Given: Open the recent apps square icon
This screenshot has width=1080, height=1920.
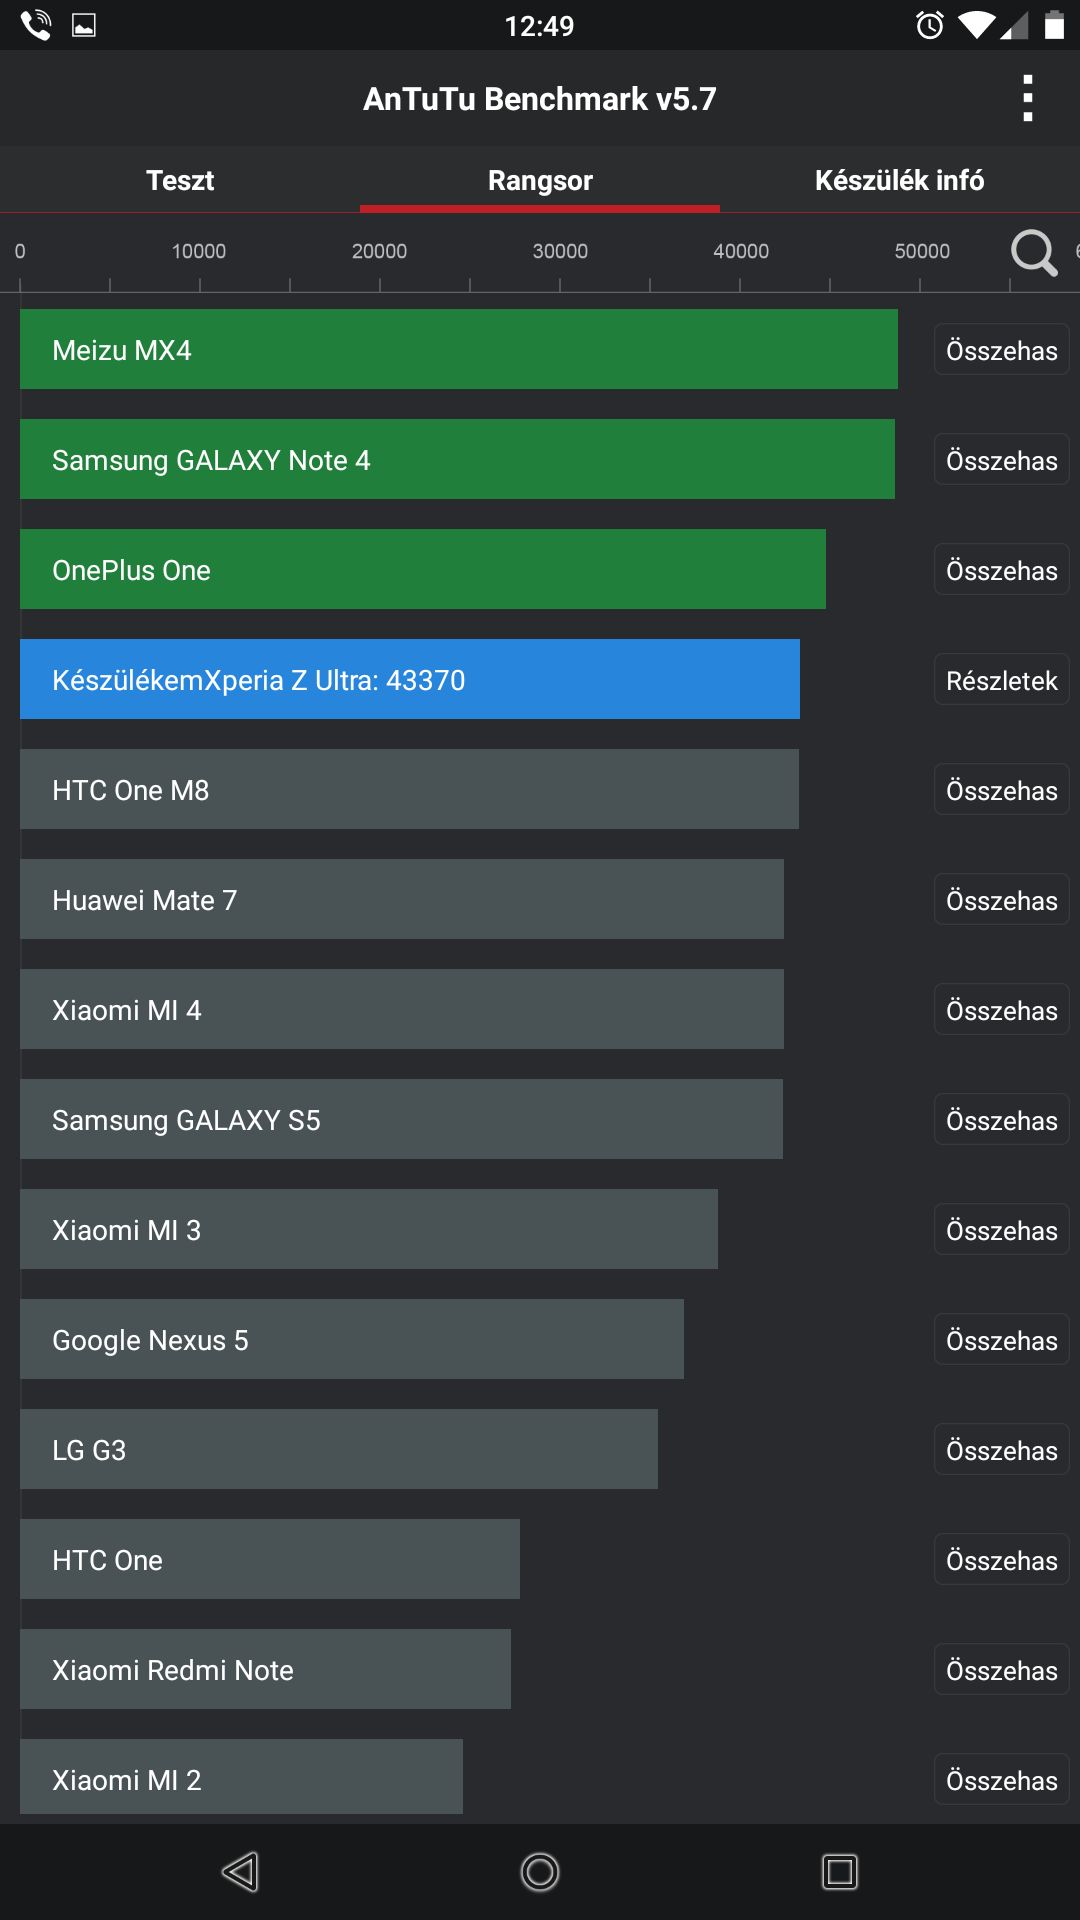Looking at the screenshot, I should pos(840,1871).
